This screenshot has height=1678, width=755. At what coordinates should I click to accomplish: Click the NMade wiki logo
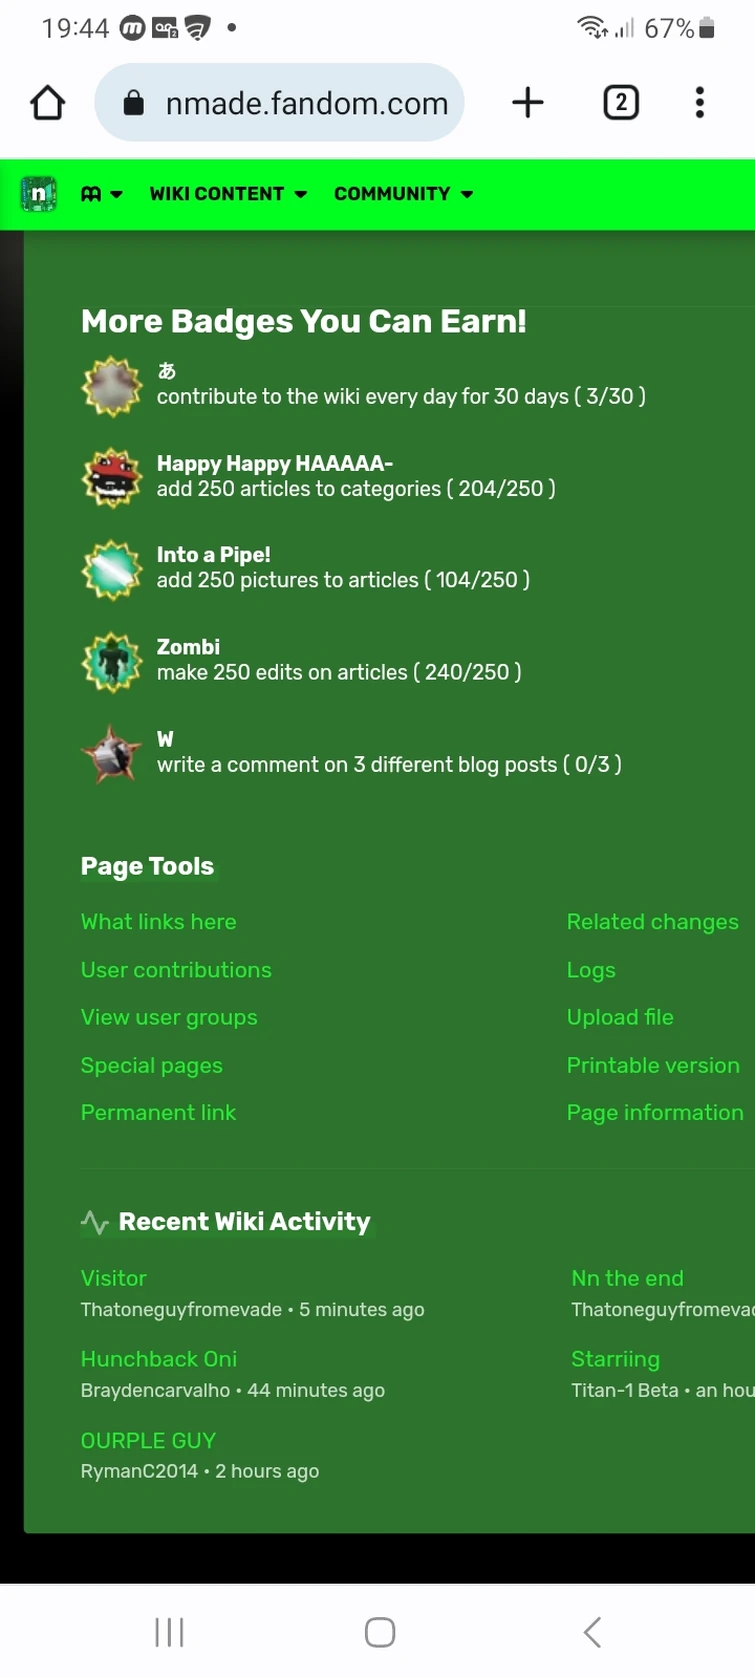point(37,193)
